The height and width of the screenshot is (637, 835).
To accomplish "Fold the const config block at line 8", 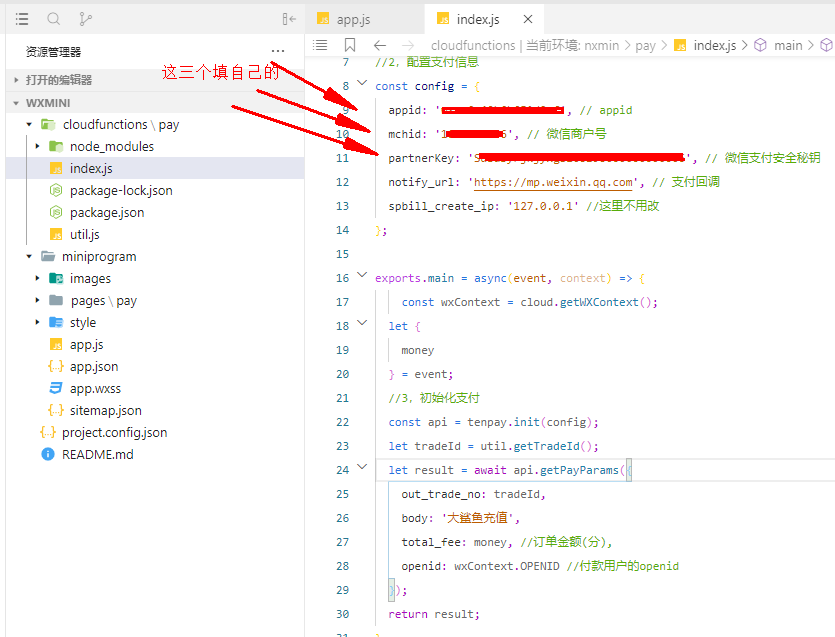I will pos(362,83).
